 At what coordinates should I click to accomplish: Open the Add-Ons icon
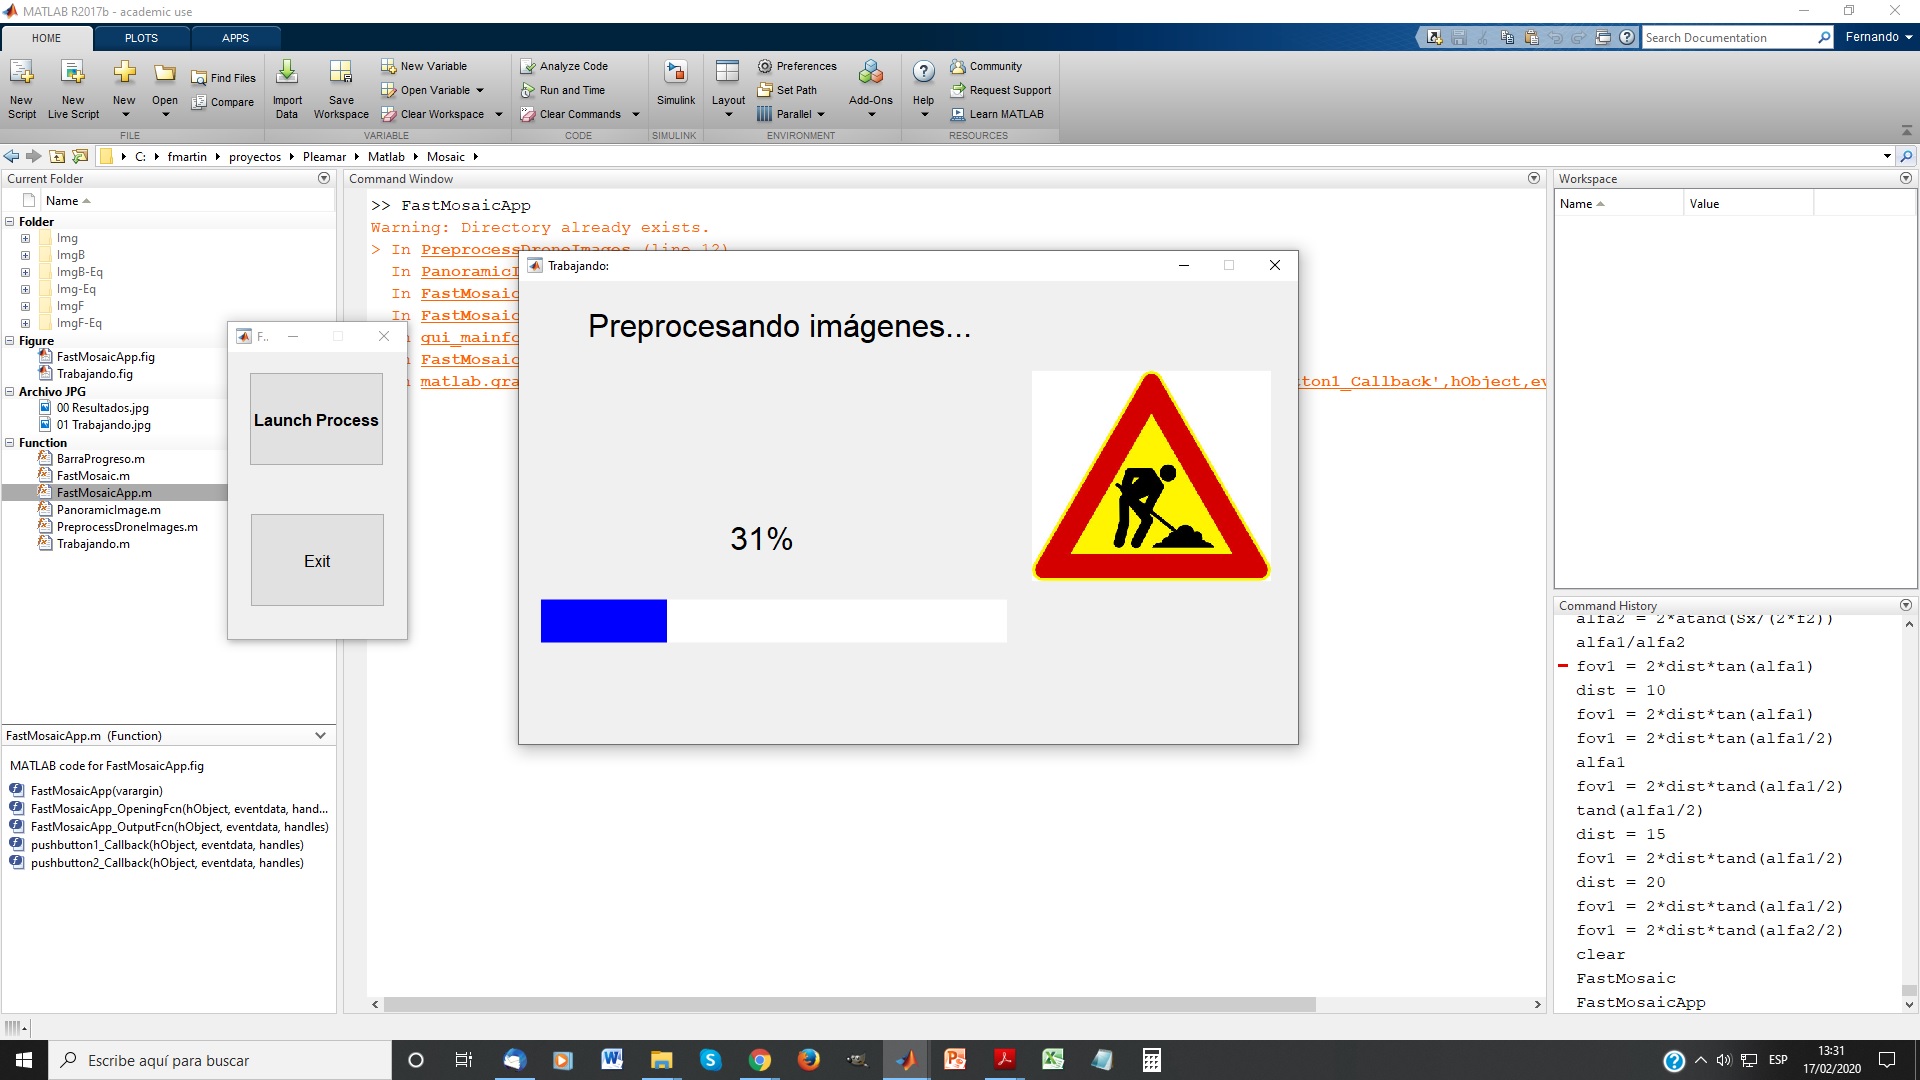pyautogui.click(x=871, y=72)
